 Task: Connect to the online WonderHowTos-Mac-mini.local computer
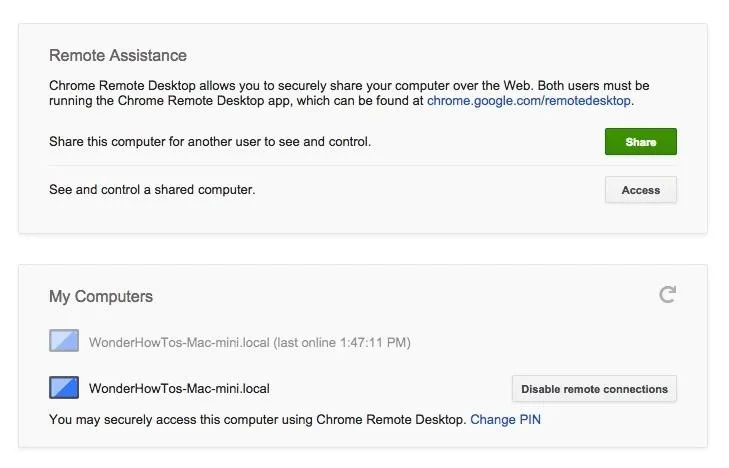click(x=179, y=389)
